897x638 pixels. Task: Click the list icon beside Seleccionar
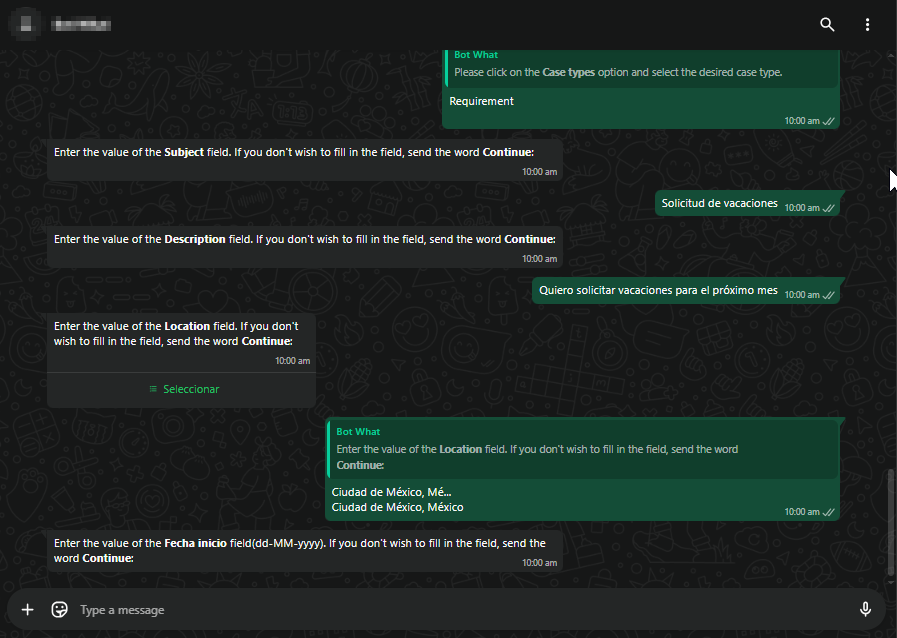(153, 389)
